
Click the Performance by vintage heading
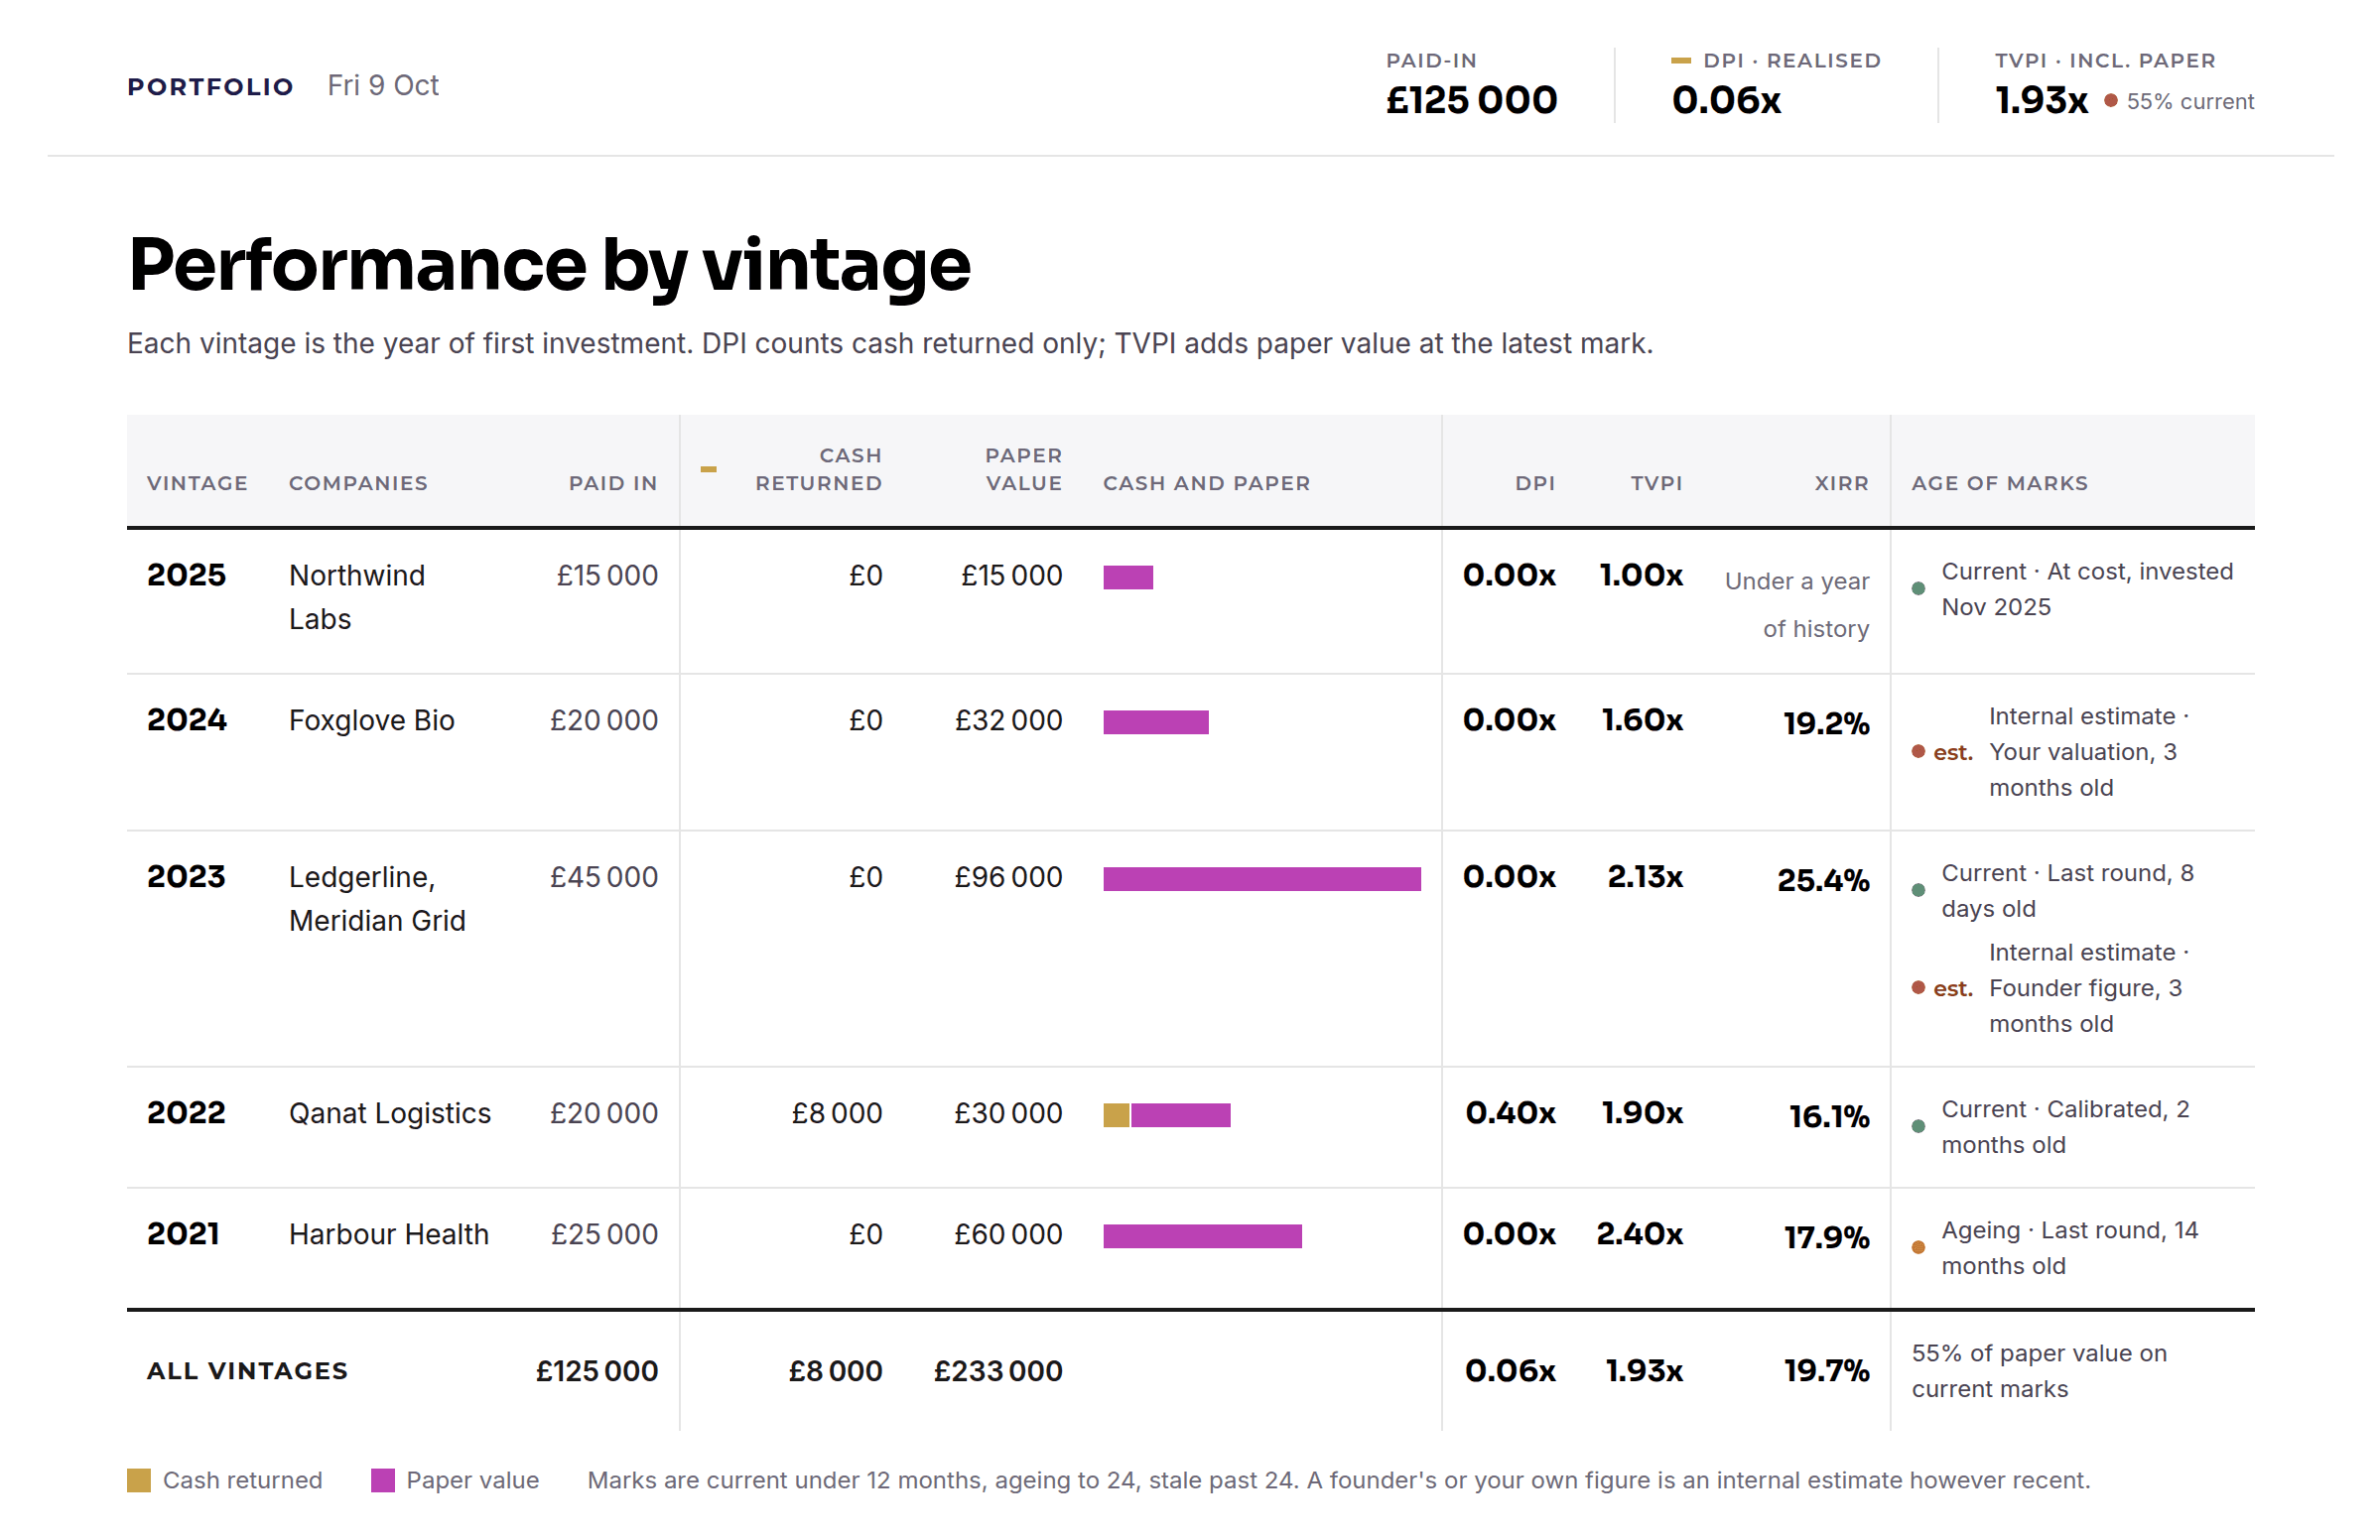[549, 264]
